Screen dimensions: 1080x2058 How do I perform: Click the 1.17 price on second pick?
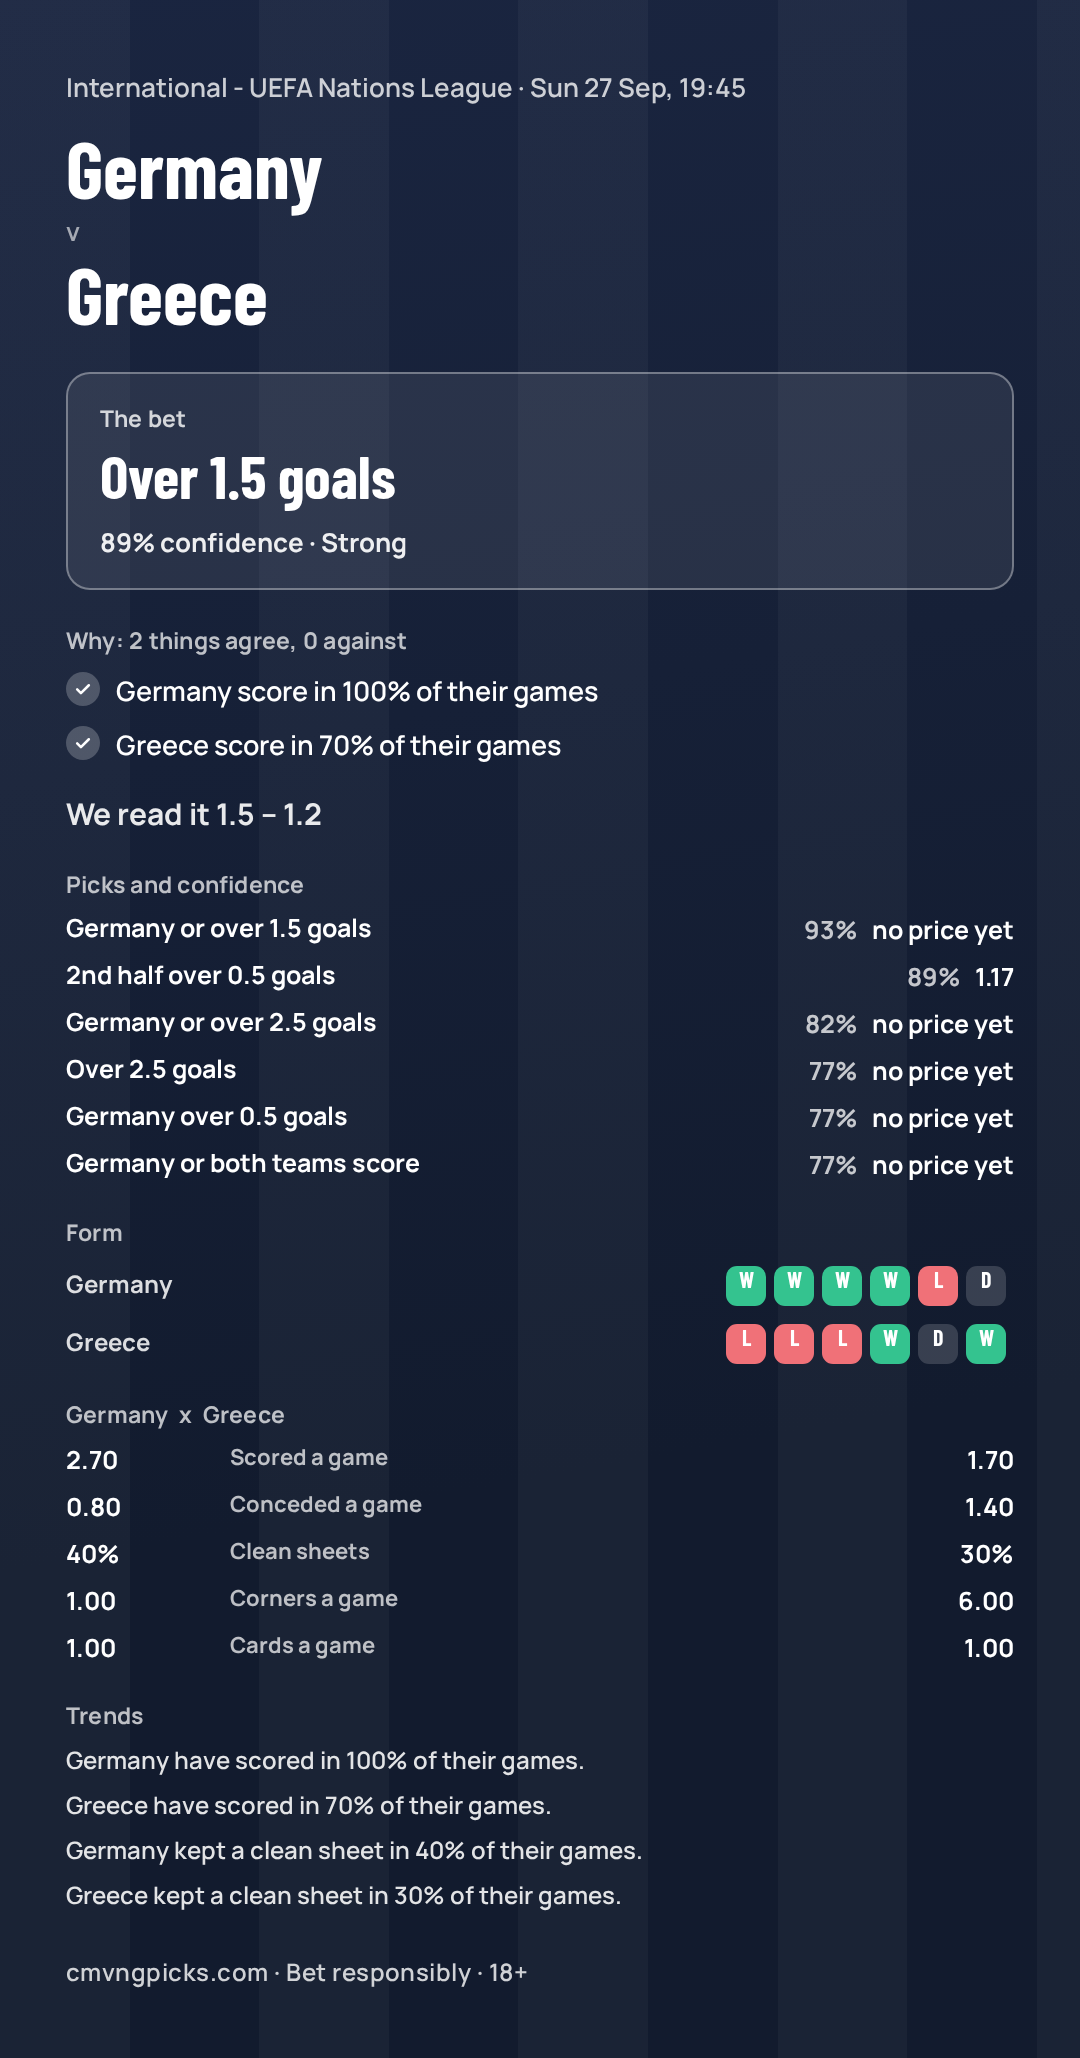[x=994, y=977]
